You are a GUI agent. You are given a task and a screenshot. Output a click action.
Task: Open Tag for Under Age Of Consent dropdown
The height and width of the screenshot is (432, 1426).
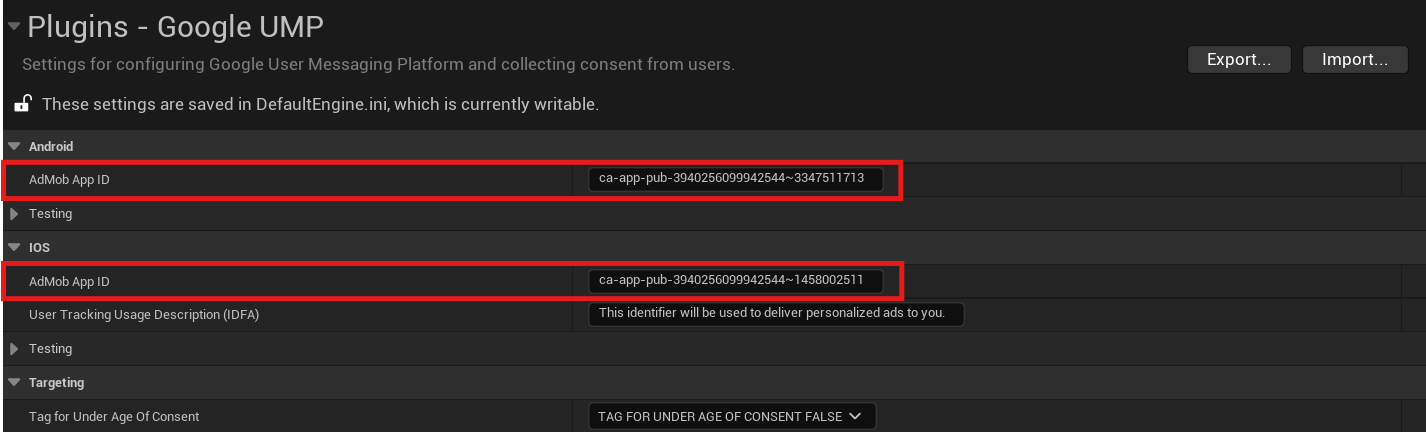[732, 416]
